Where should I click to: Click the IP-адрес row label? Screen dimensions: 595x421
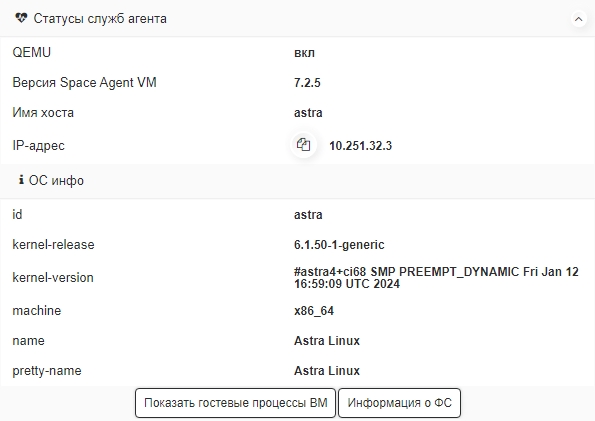click(38, 145)
